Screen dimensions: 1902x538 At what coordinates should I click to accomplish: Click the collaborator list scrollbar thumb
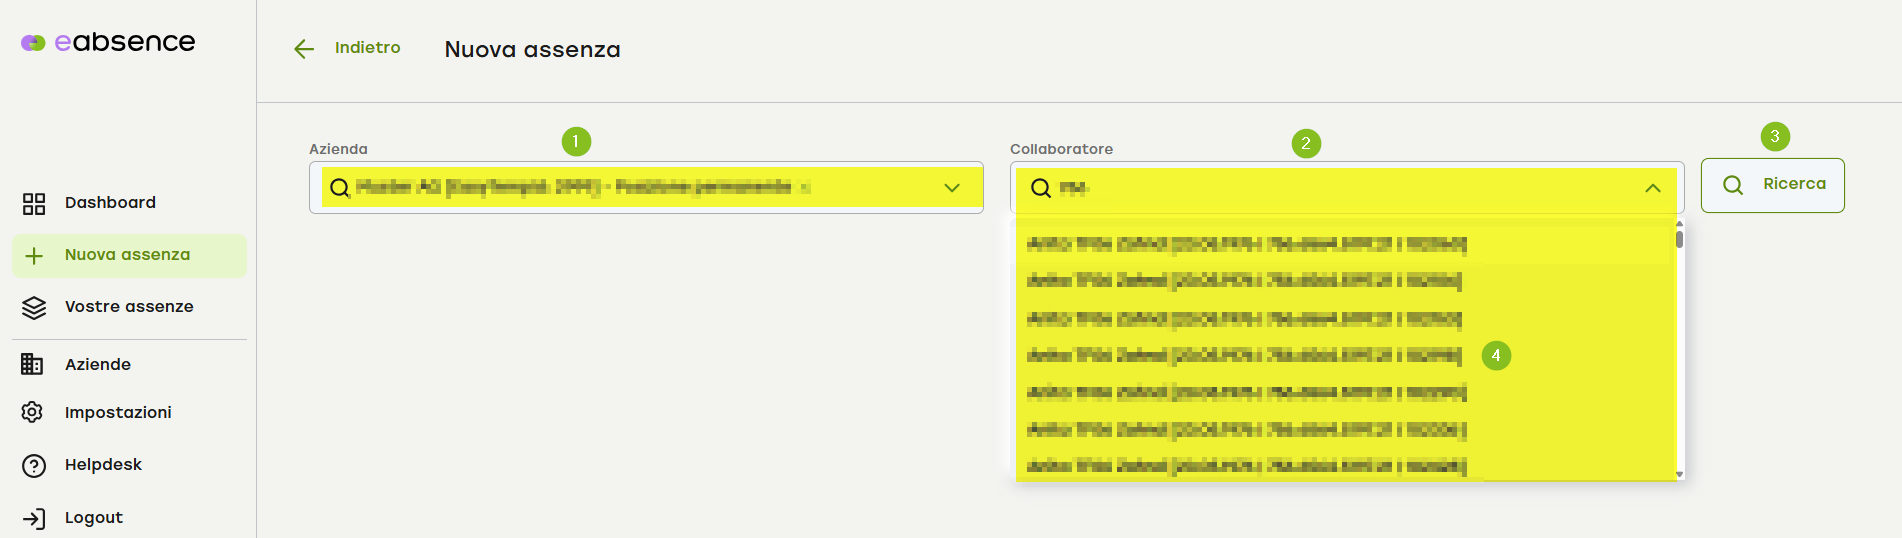click(x=1679, y=239)
